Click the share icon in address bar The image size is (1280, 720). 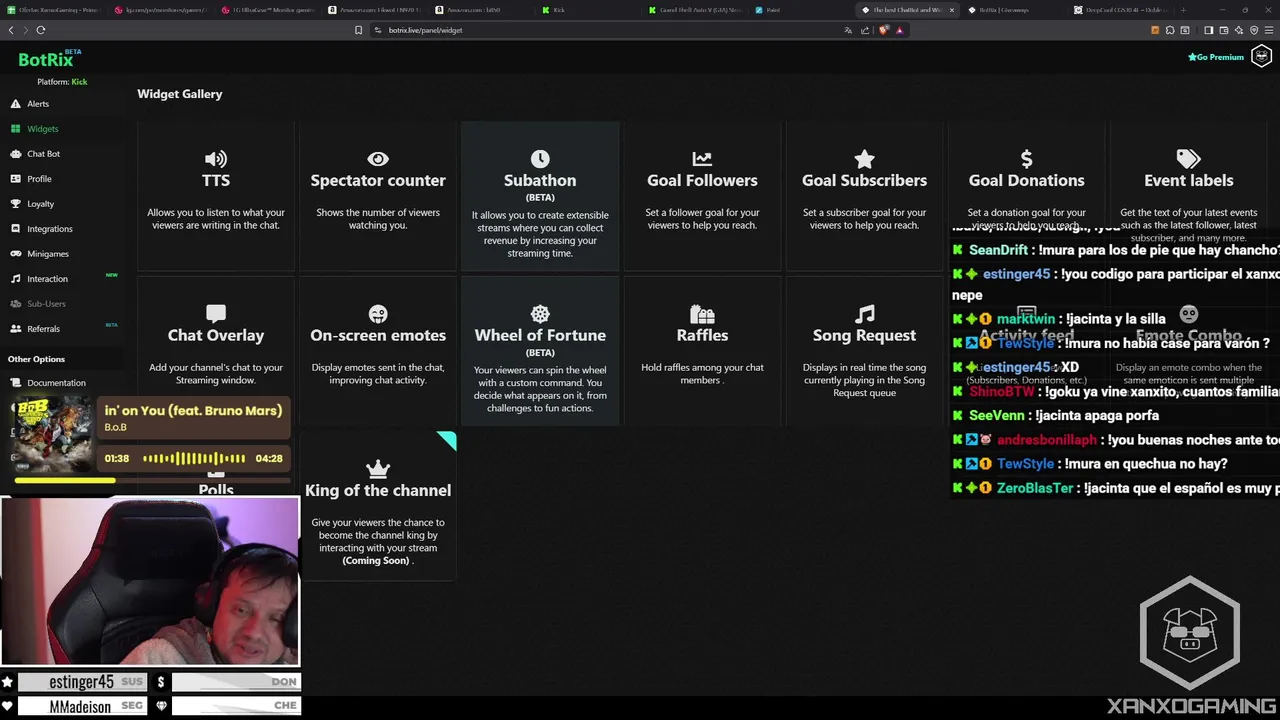(866, 30)
